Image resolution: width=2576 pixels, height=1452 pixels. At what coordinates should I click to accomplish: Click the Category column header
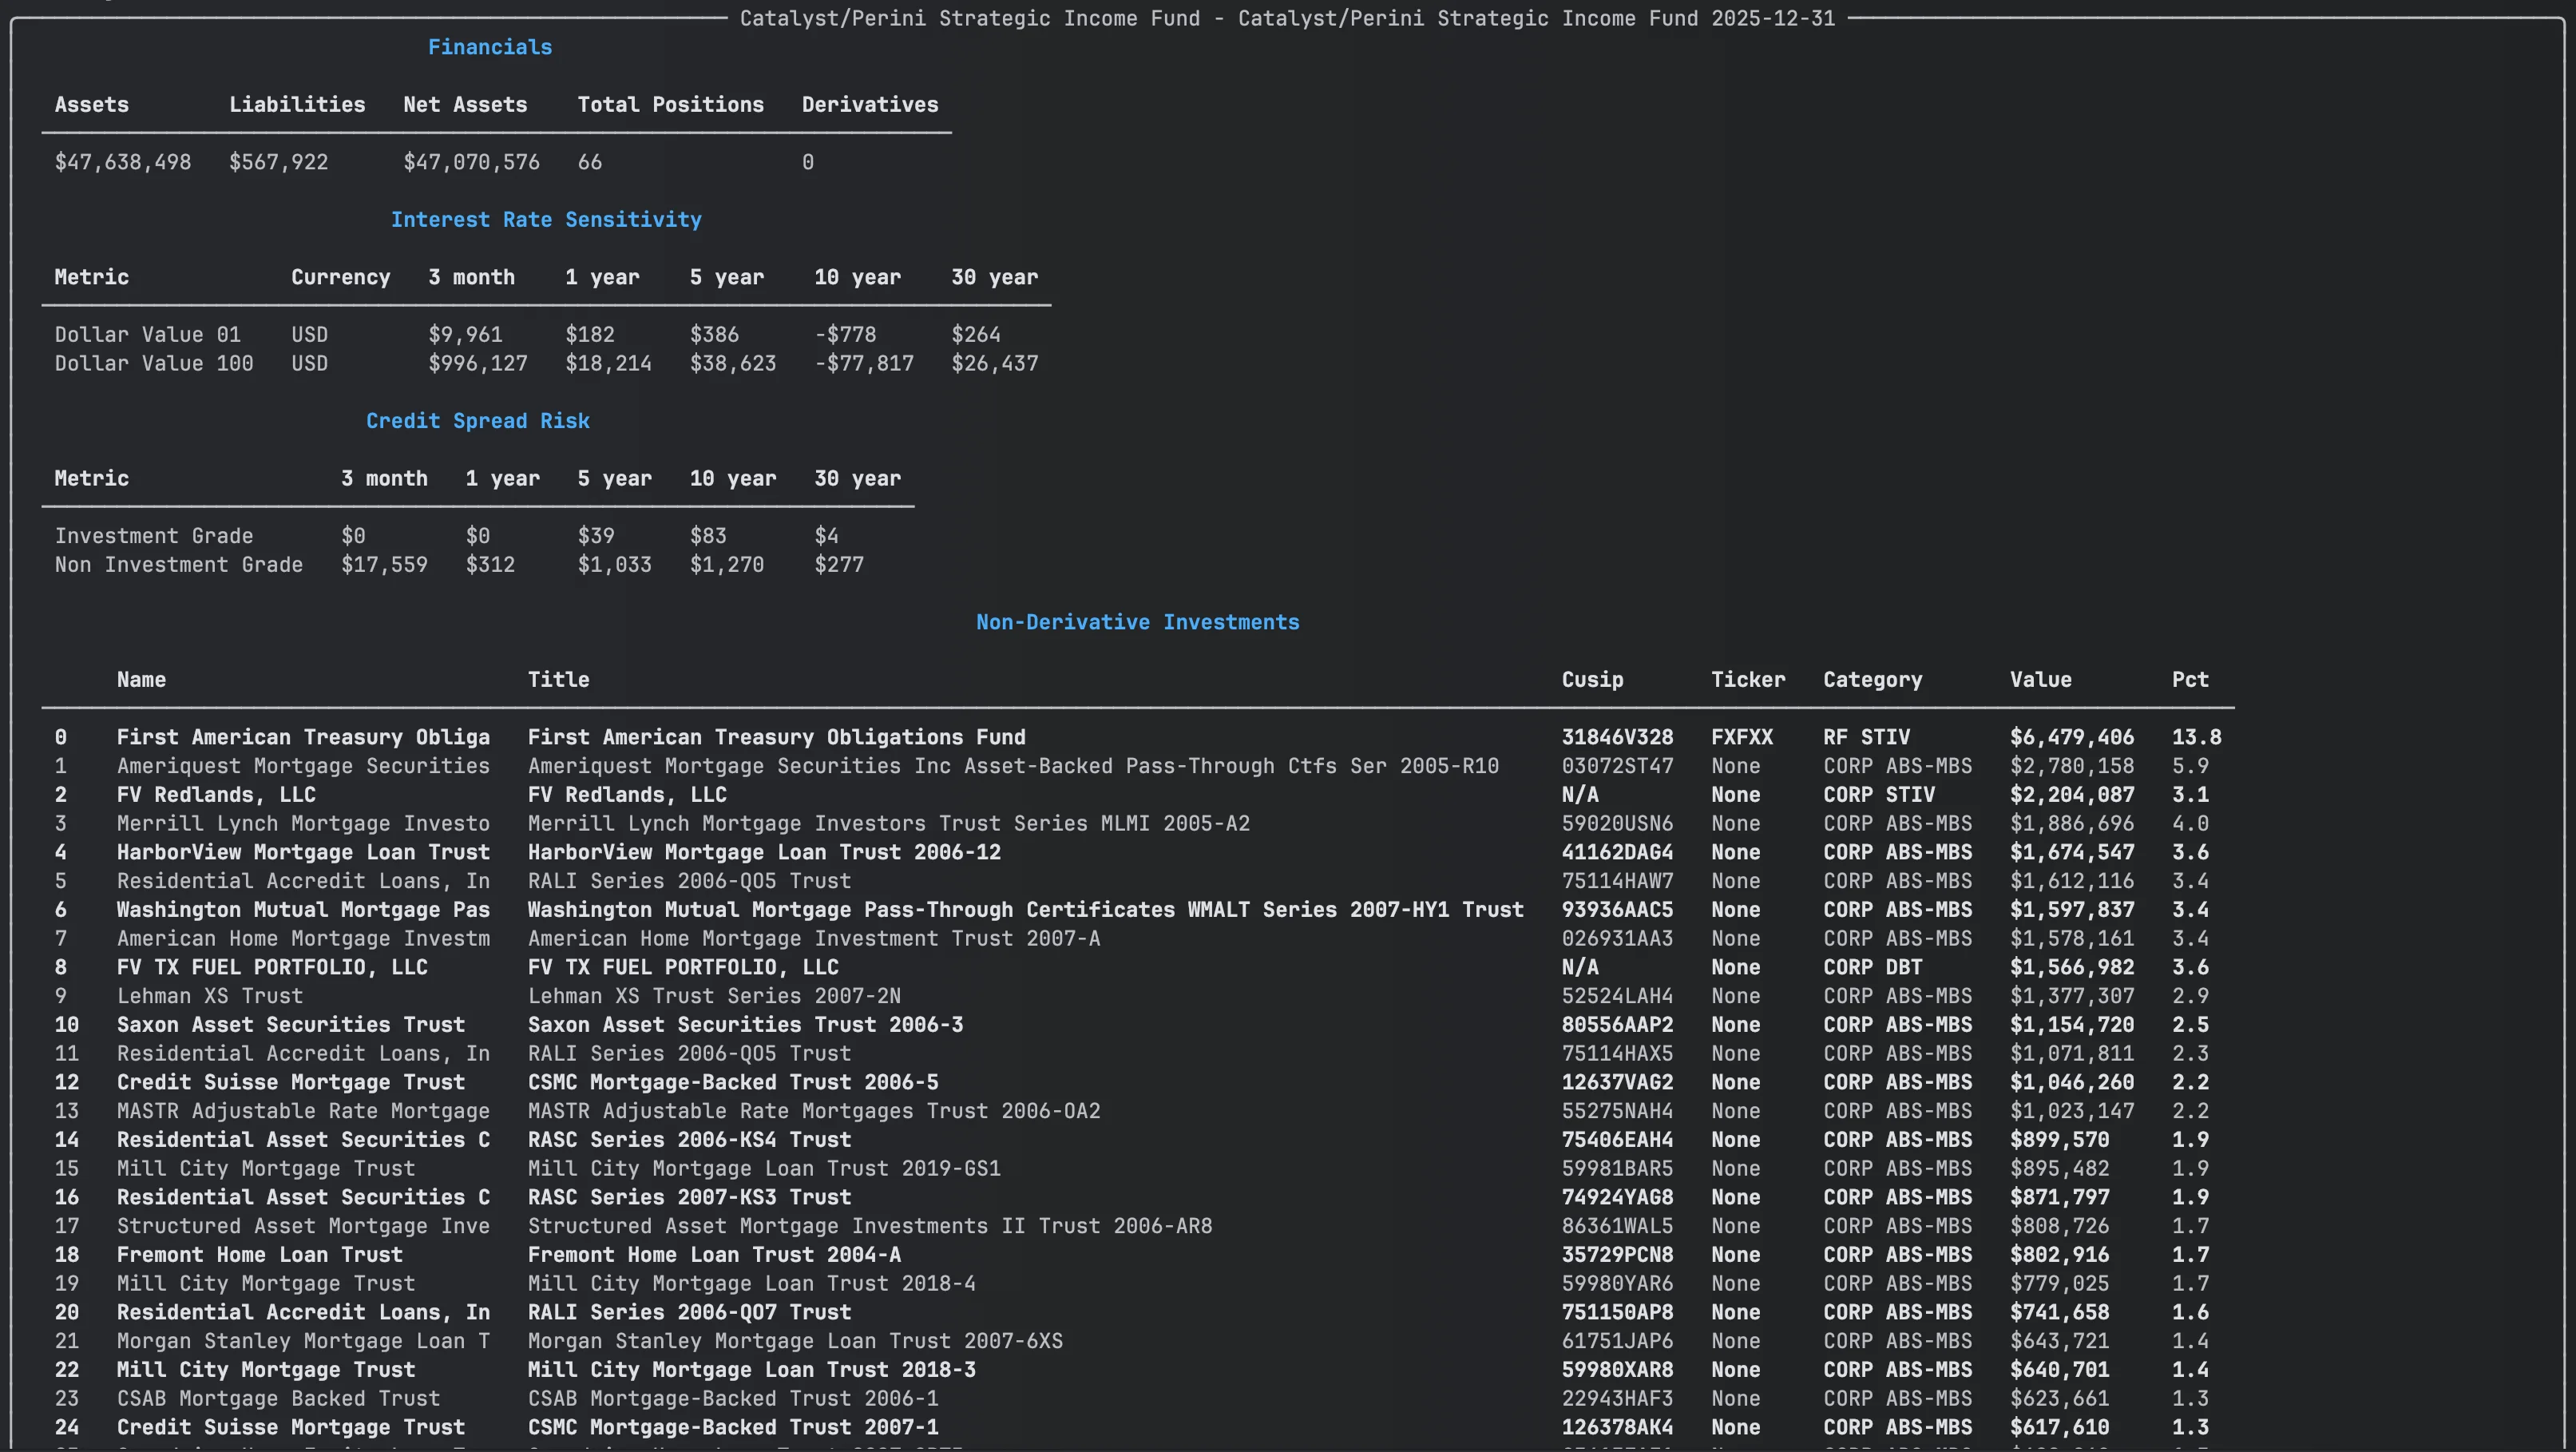[x=1873, y=680]
